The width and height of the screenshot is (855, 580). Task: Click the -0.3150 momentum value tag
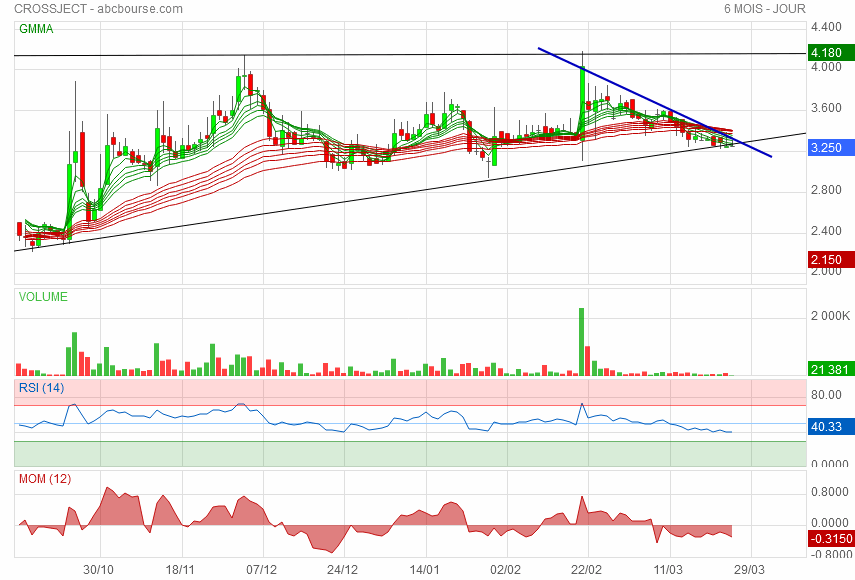pos(831,539)
